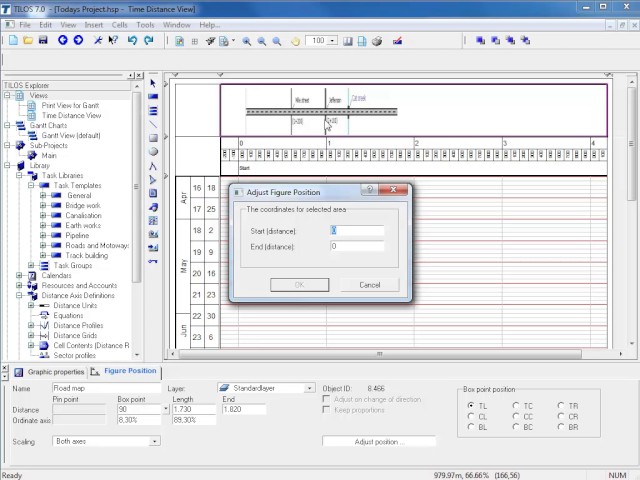Click the Adjust position button
Image resolution: width=640 pixels, height=480 pixels.
[x=378, y=441]
